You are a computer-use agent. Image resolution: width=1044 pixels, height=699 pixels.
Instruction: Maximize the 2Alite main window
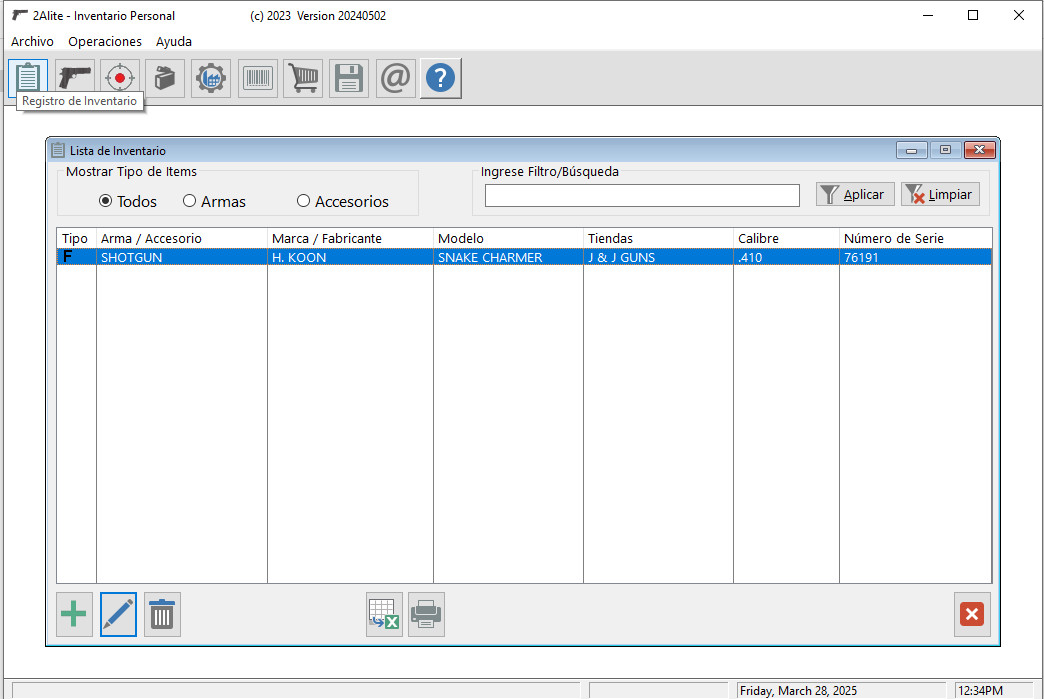973,15
